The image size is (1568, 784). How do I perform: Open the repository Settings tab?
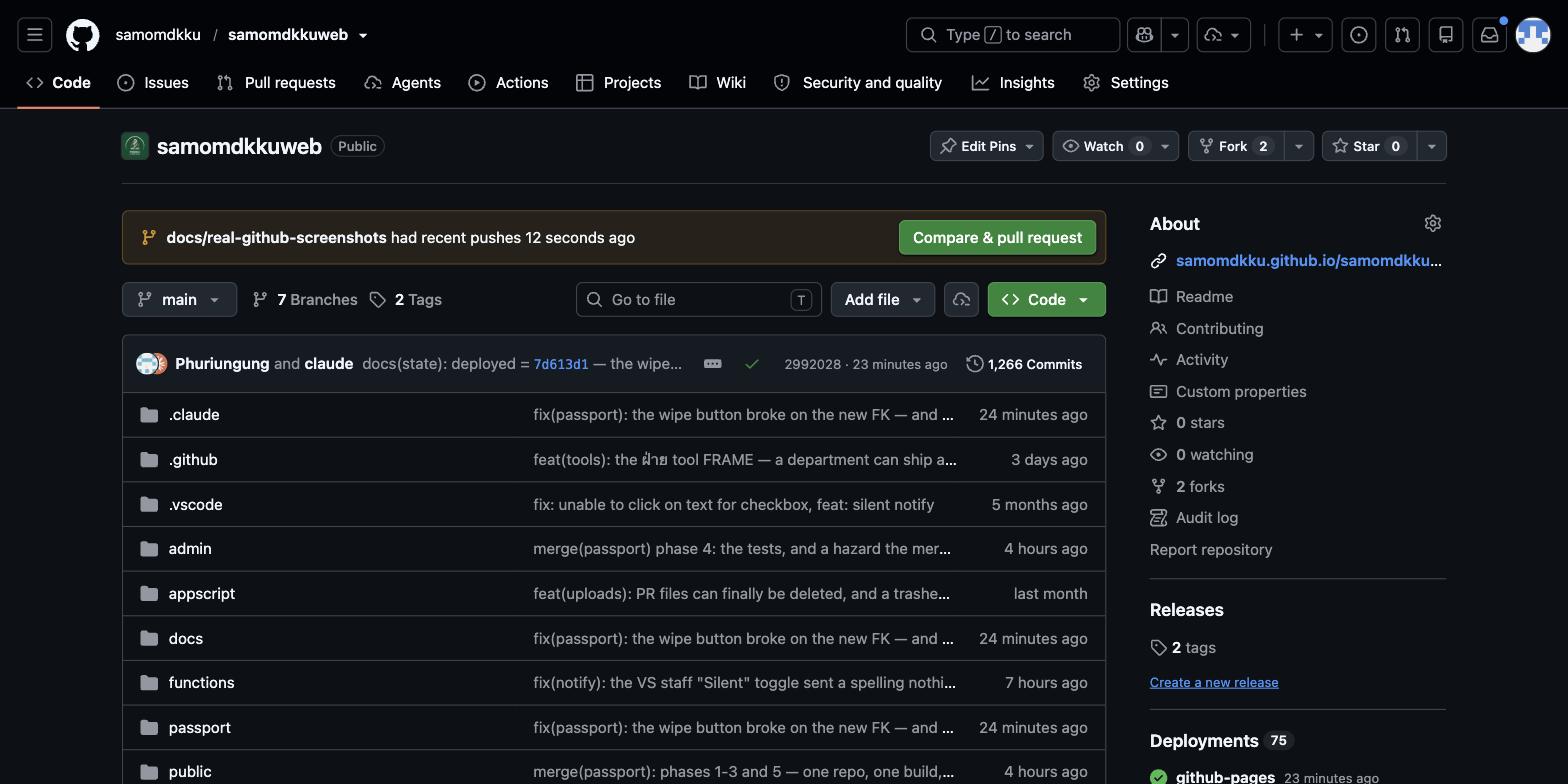click(1126, 83)
